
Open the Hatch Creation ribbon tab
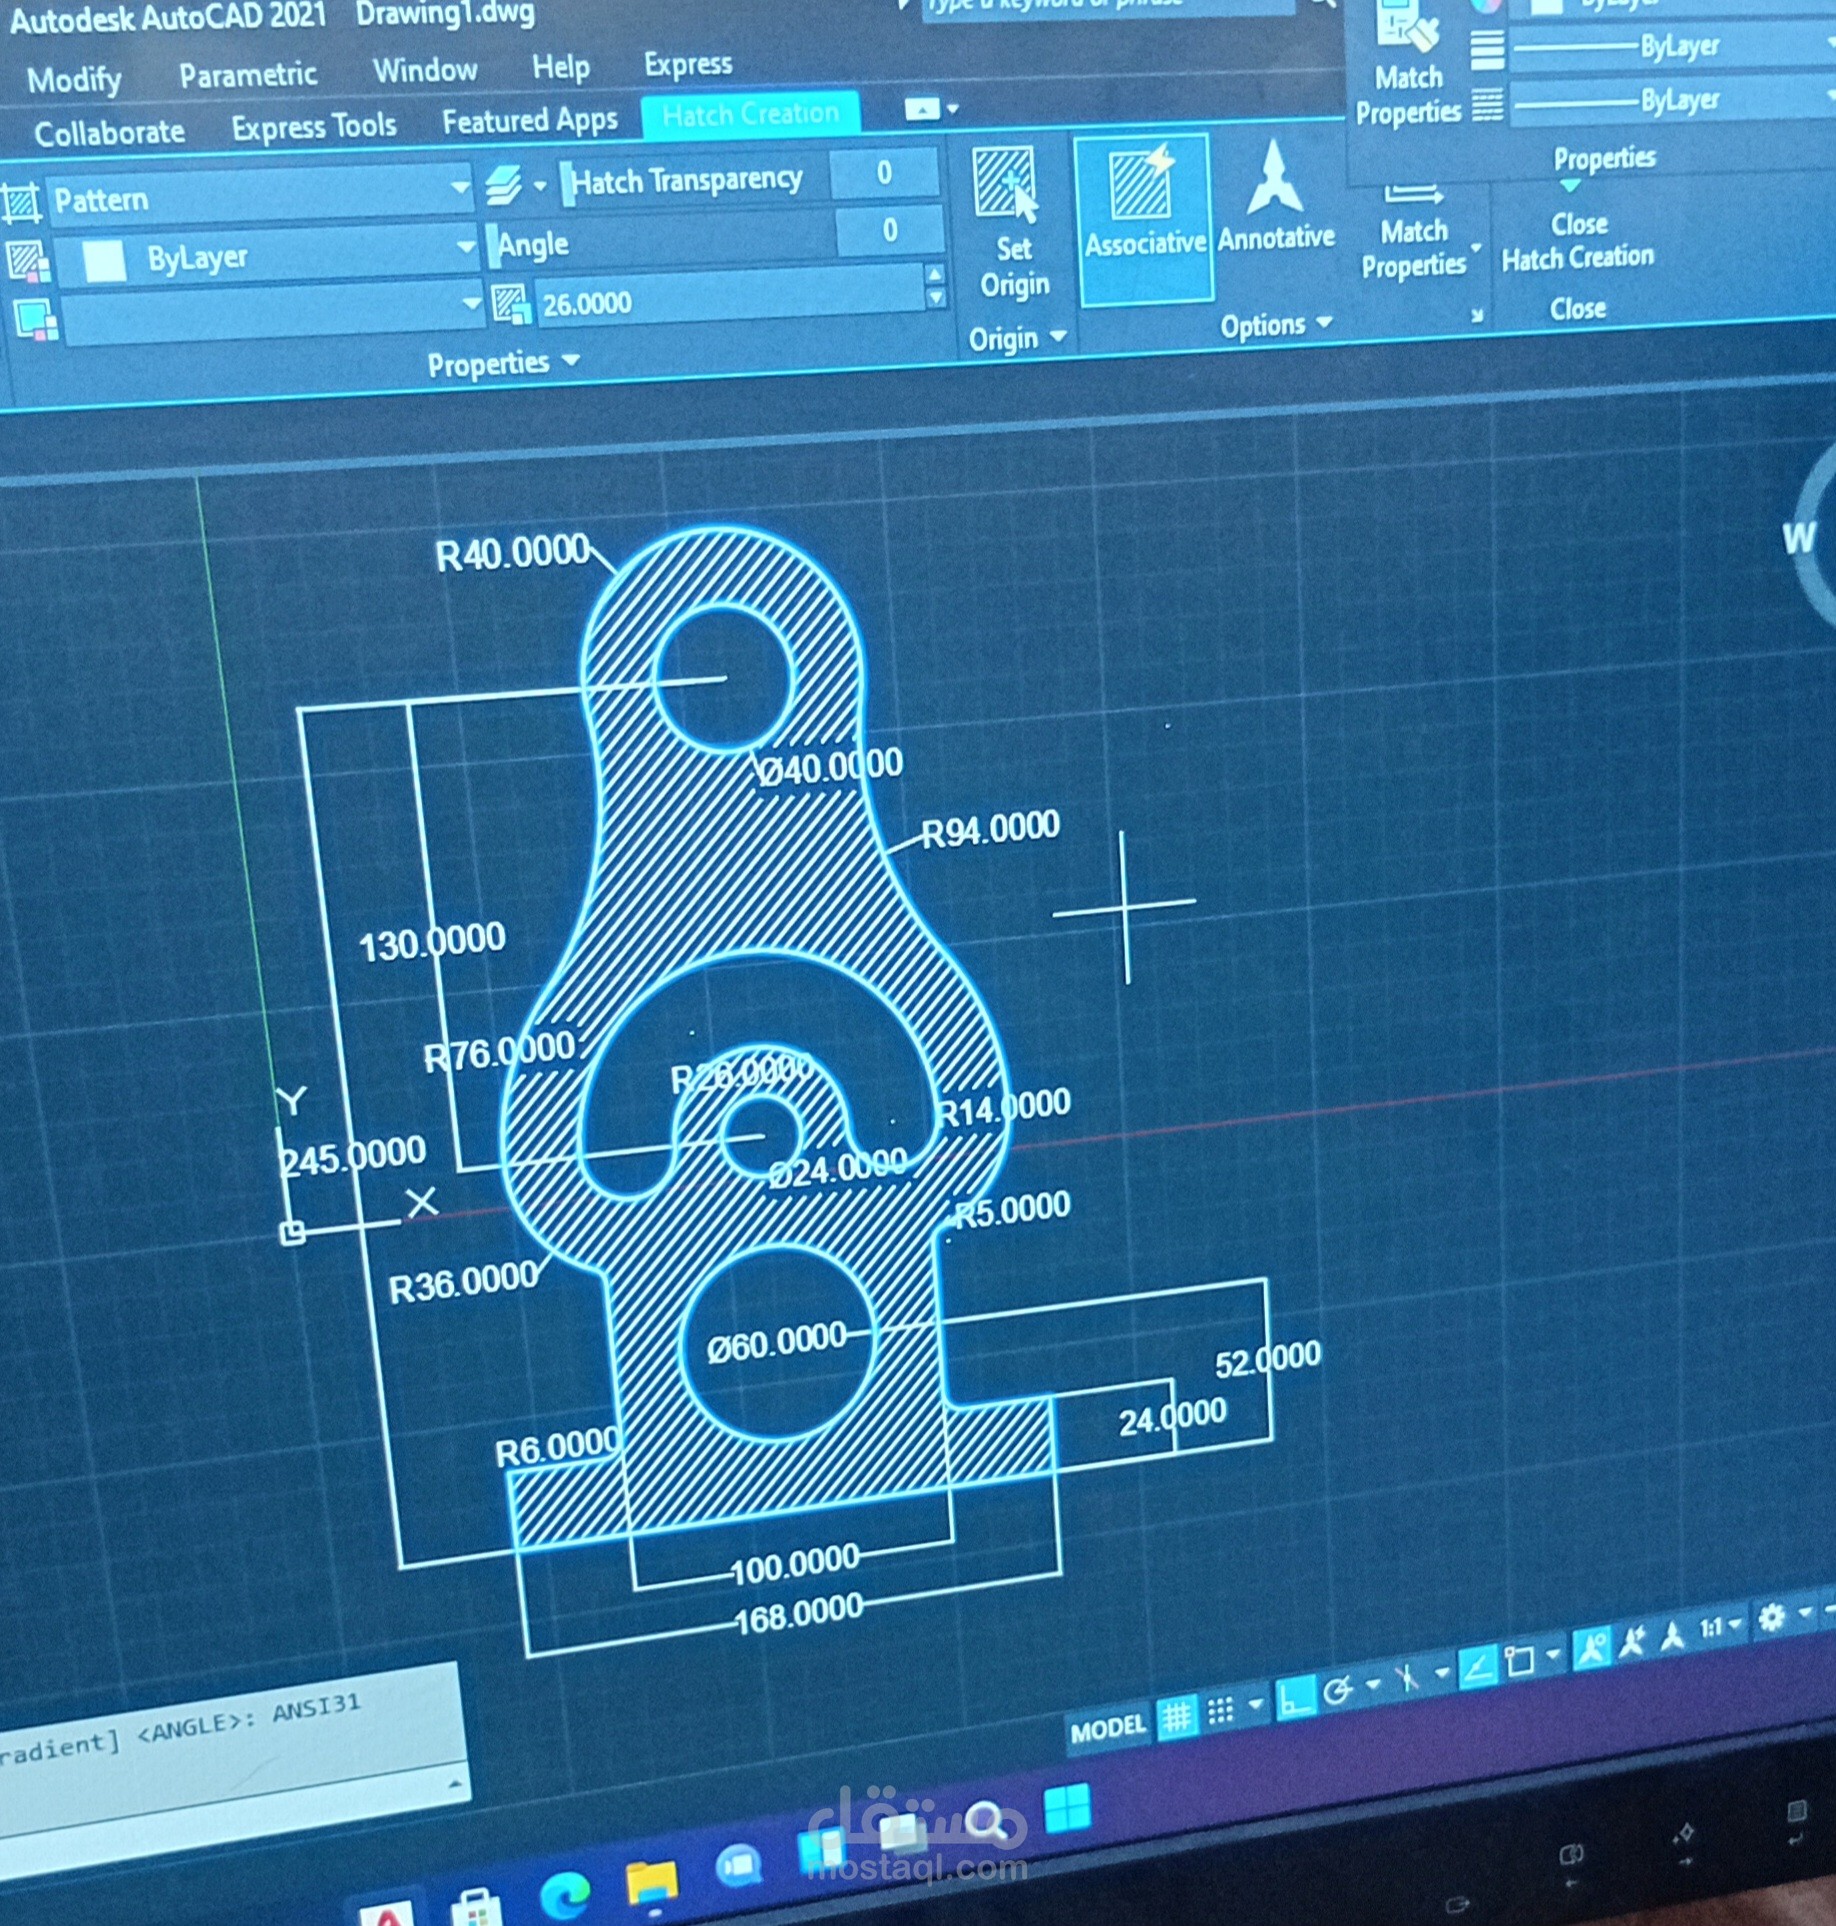coord(750,114)
